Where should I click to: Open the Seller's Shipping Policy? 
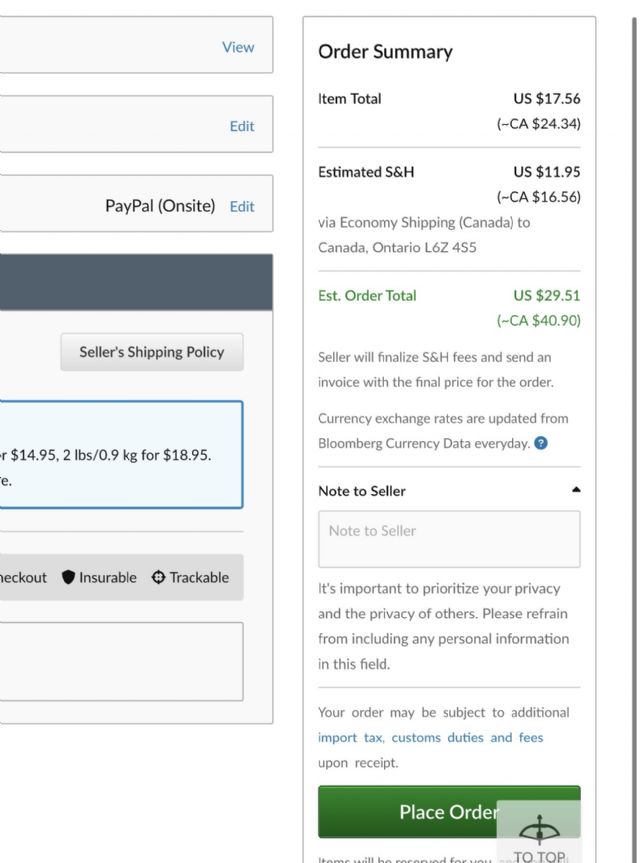[x=152, y=352]
